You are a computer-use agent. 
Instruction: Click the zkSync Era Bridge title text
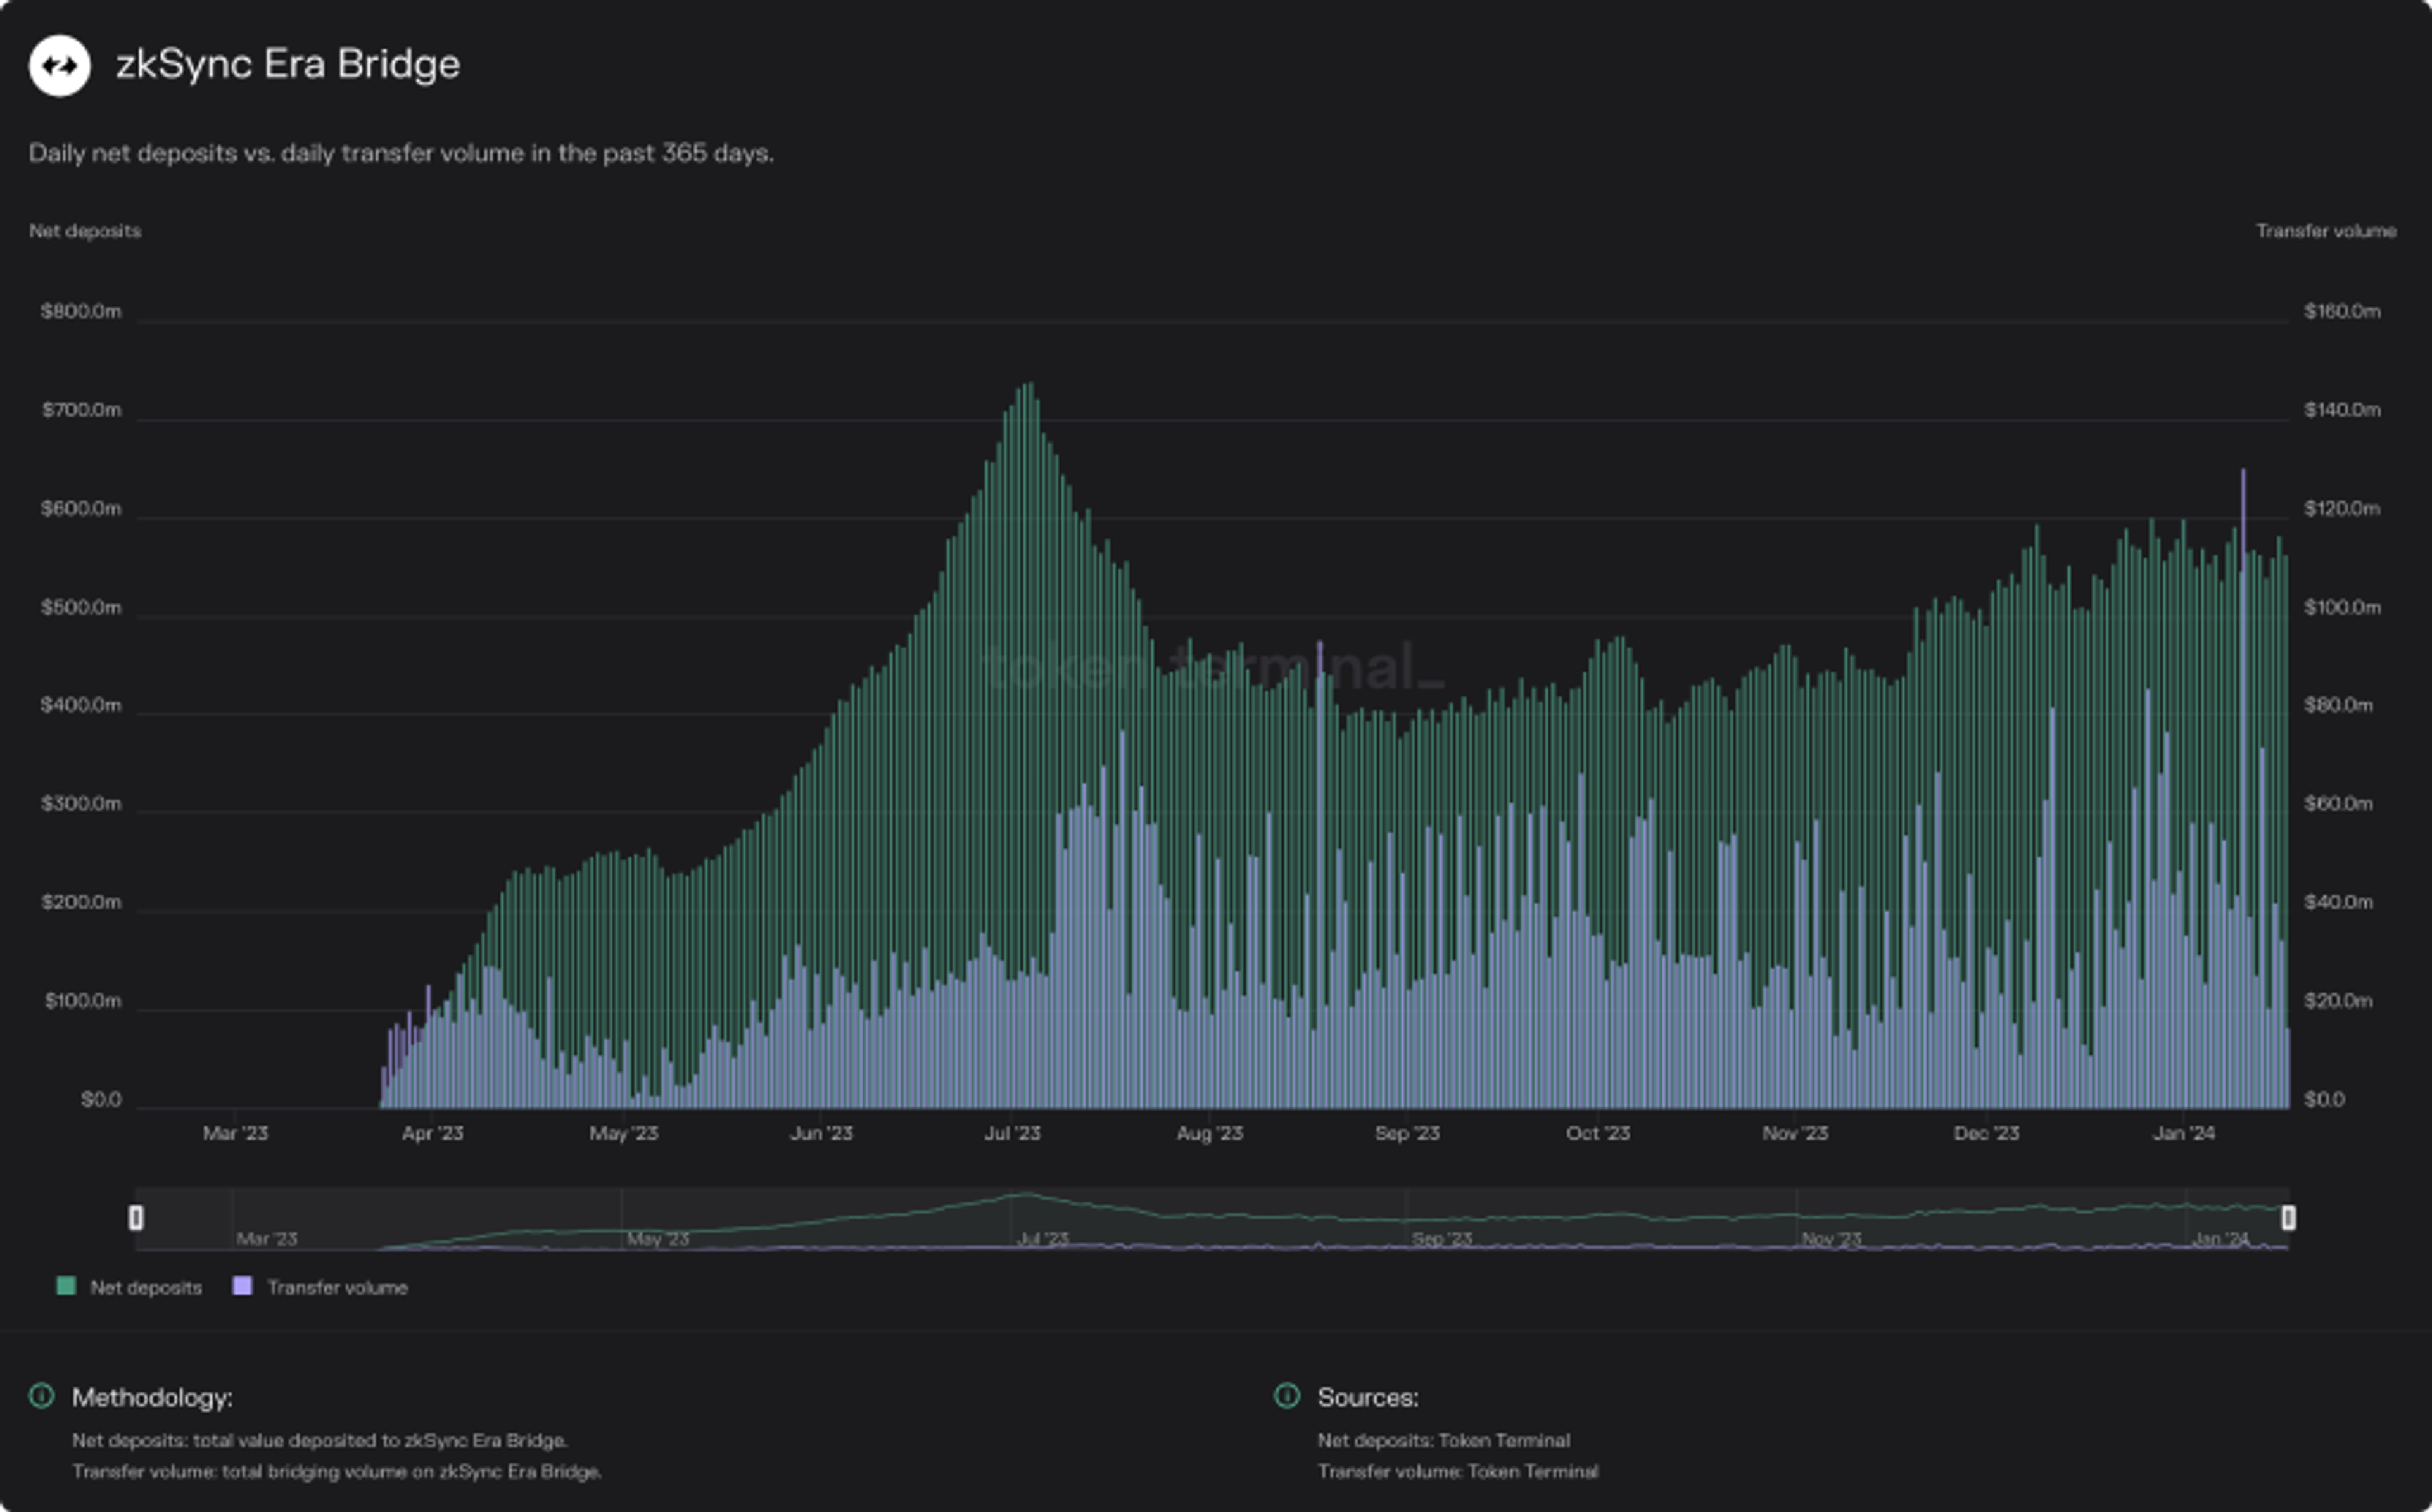(288, 64)
